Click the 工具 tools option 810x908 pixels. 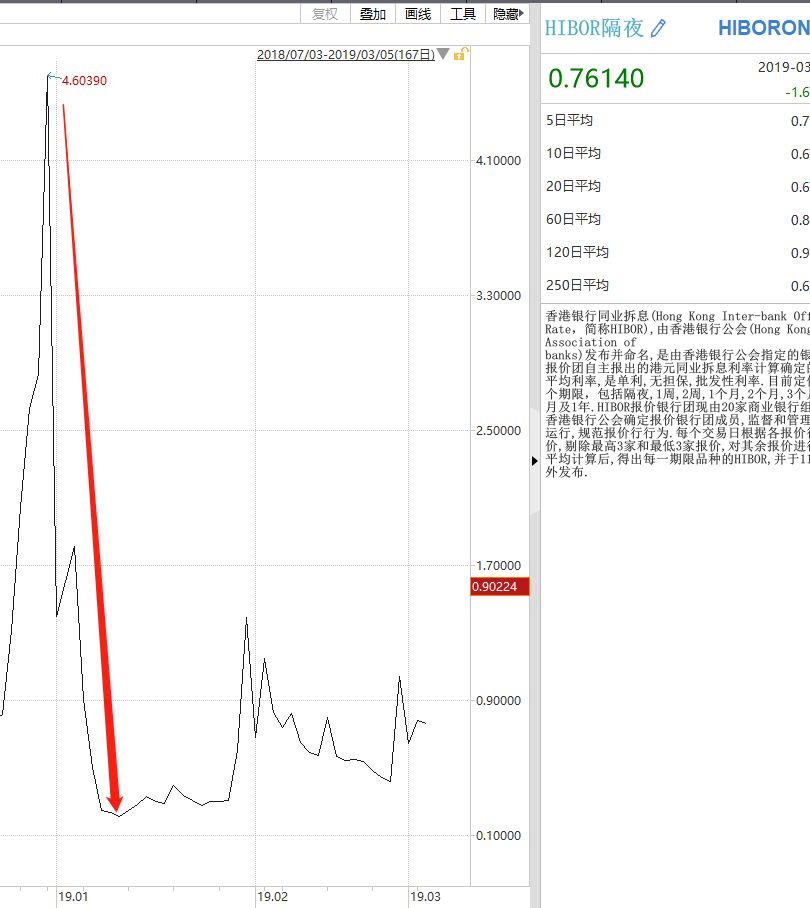pyautogui.click(x=462, y=14)
